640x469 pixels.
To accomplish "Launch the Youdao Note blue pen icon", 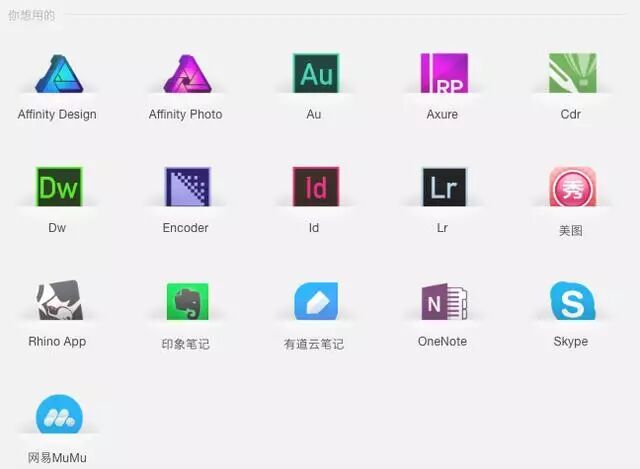I will click(x=316, y=301).
